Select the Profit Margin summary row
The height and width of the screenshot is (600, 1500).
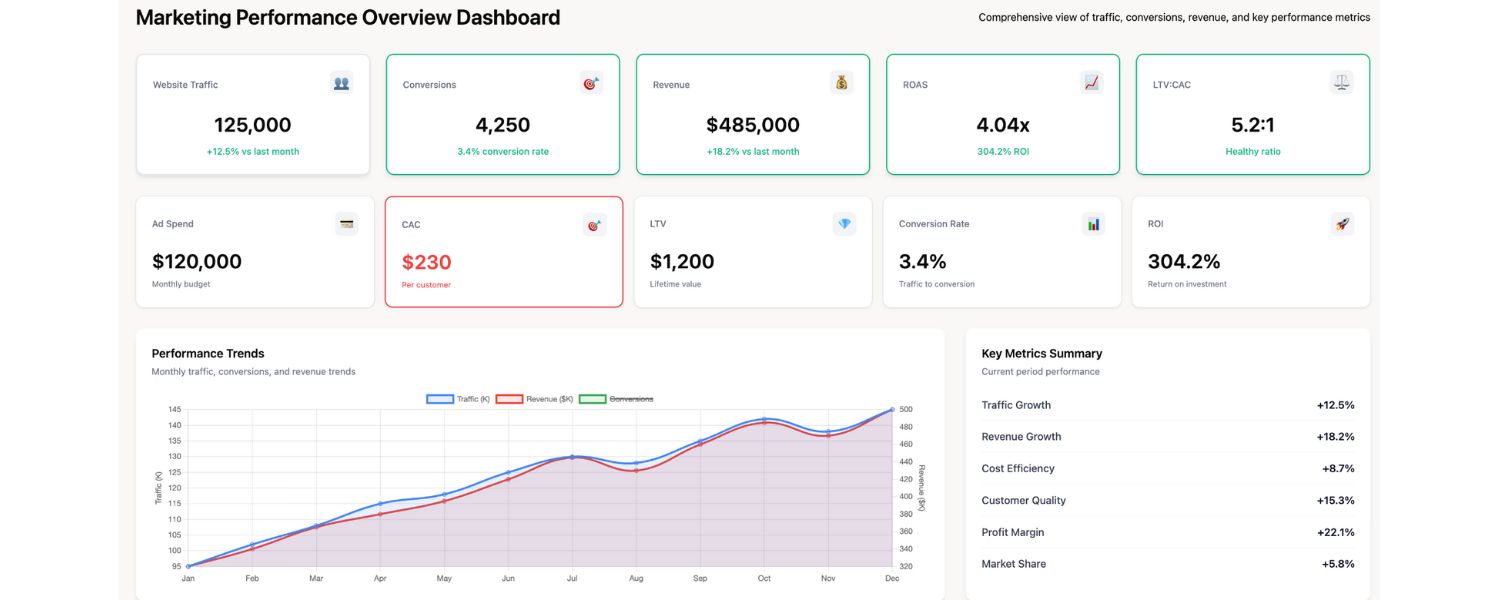point(1167,532)
